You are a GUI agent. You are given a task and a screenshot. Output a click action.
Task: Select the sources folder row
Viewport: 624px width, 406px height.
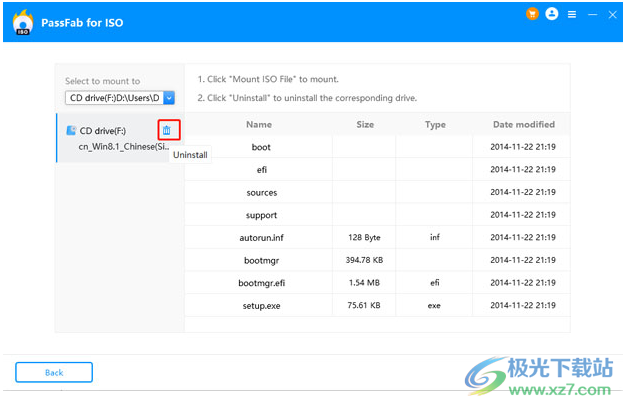tap(377, 192)
